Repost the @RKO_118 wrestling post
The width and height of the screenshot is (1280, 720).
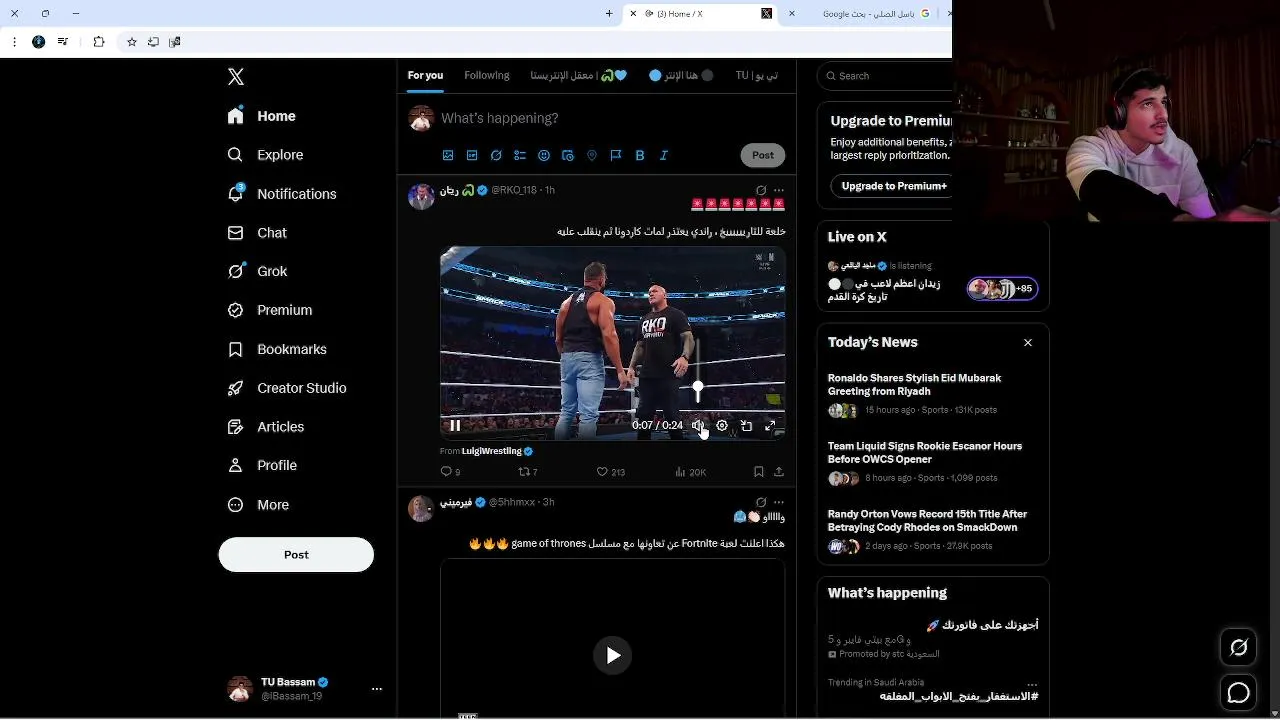click(527, 472)
